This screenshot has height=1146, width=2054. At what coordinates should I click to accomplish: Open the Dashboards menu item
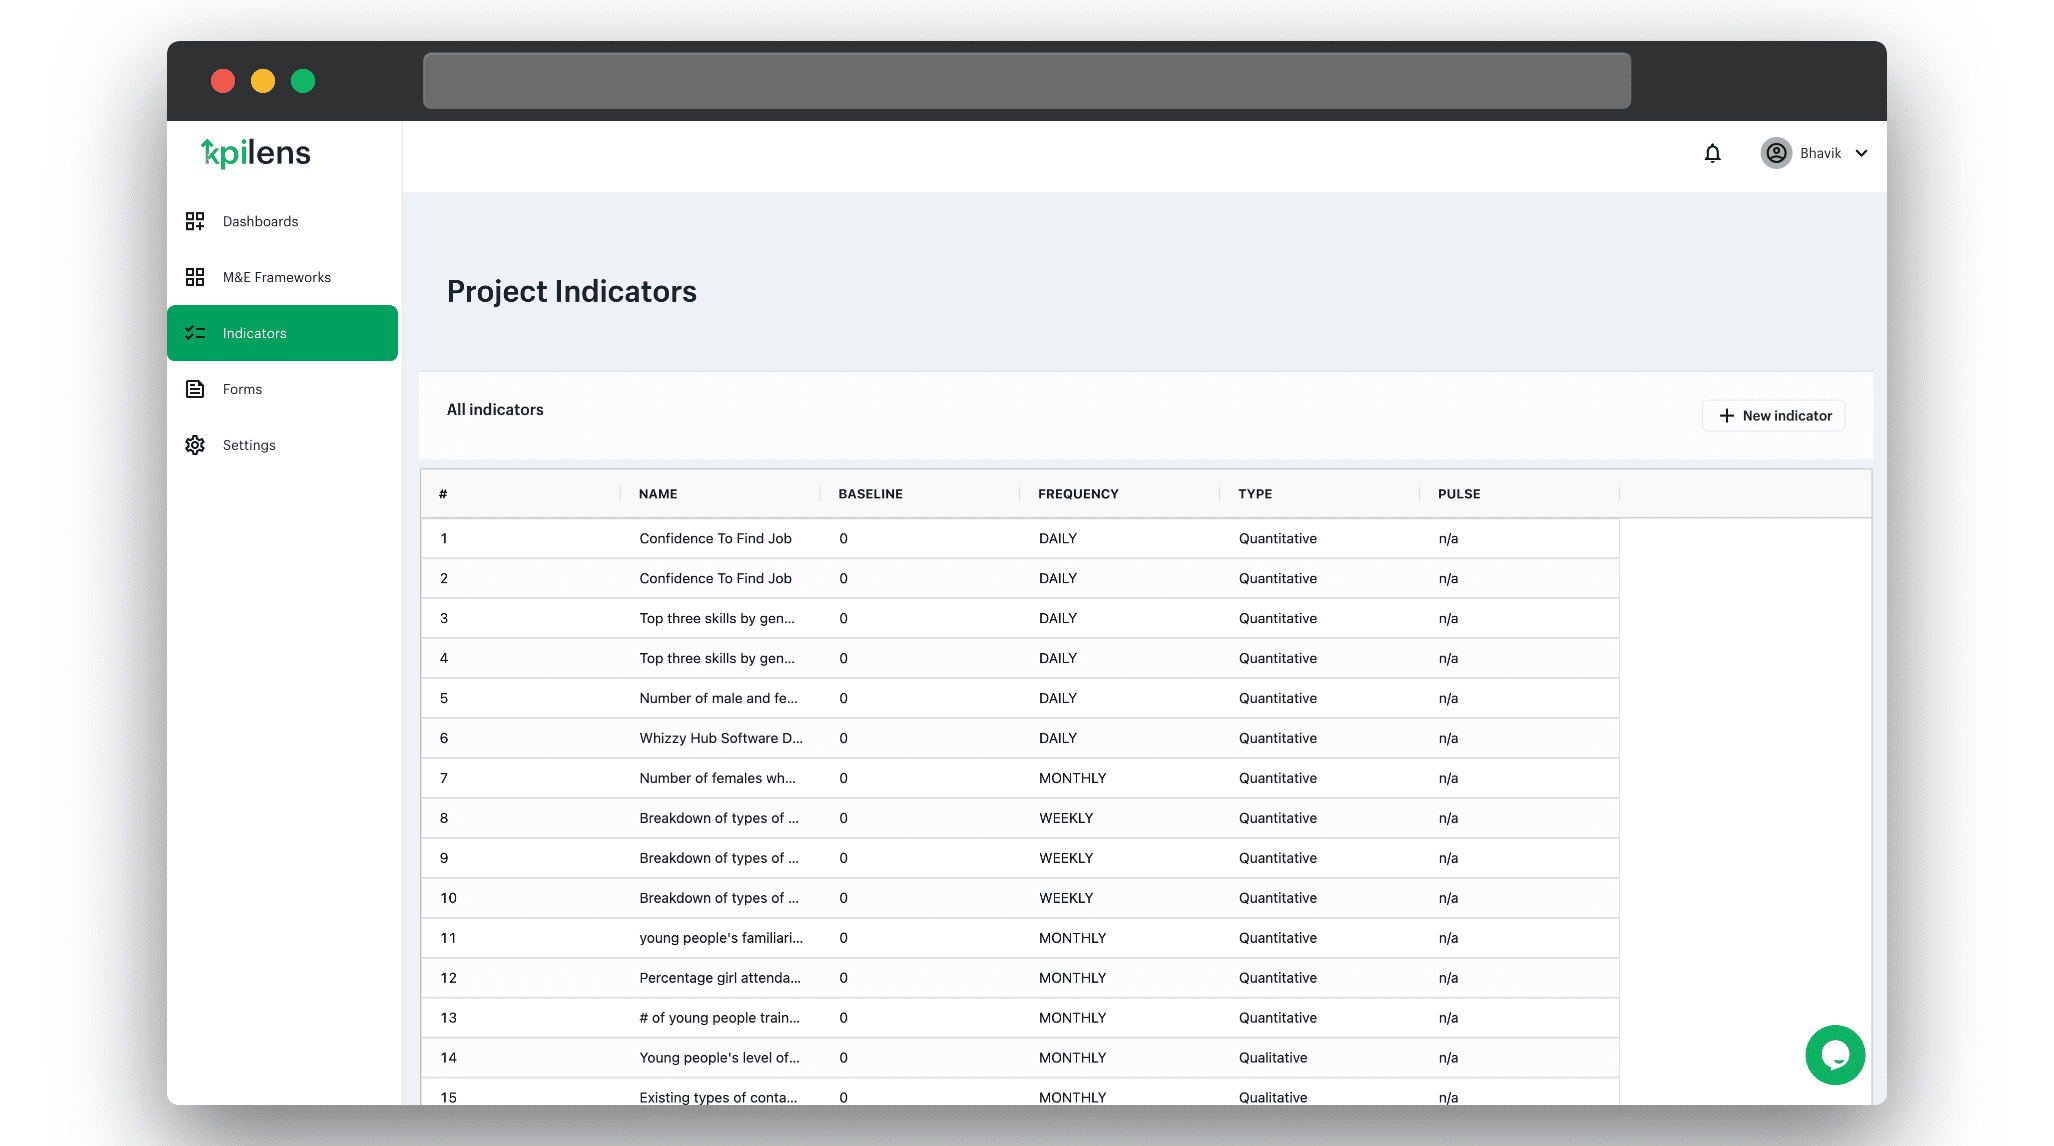(260, 221)
